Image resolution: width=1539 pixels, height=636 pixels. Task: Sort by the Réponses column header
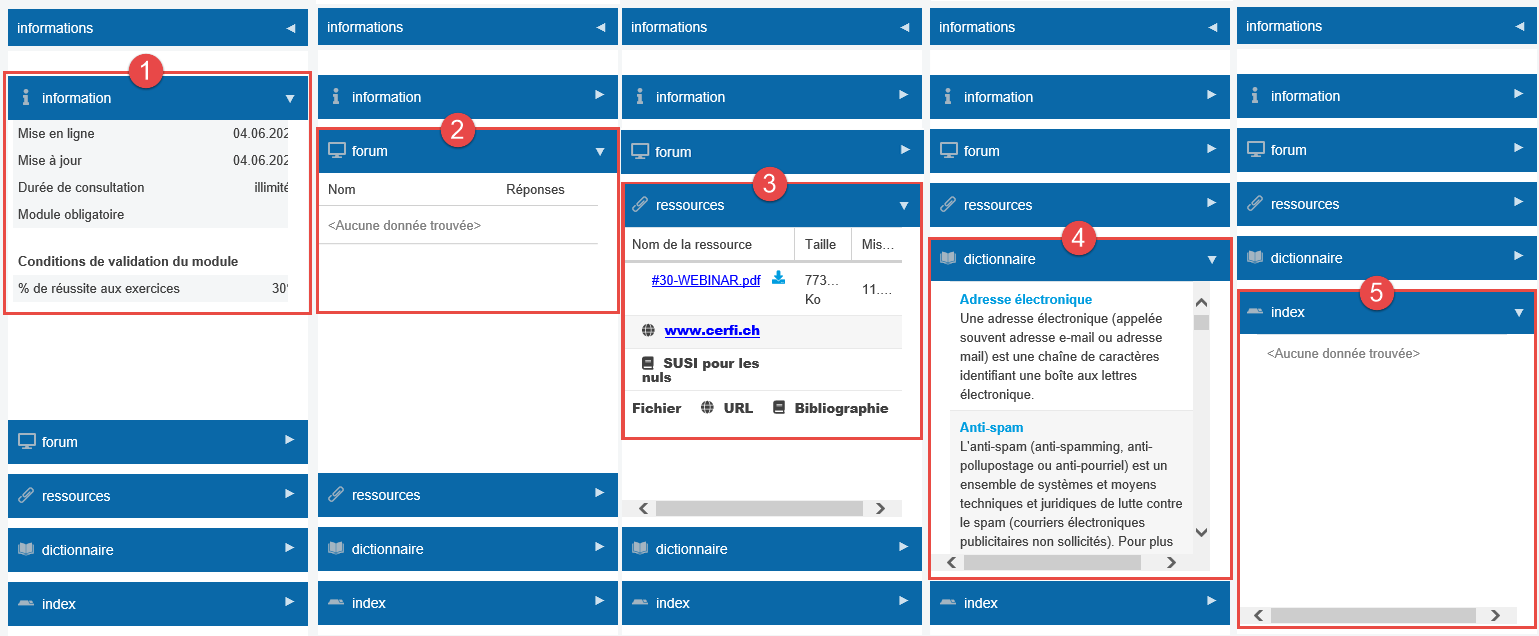point(535,189)
